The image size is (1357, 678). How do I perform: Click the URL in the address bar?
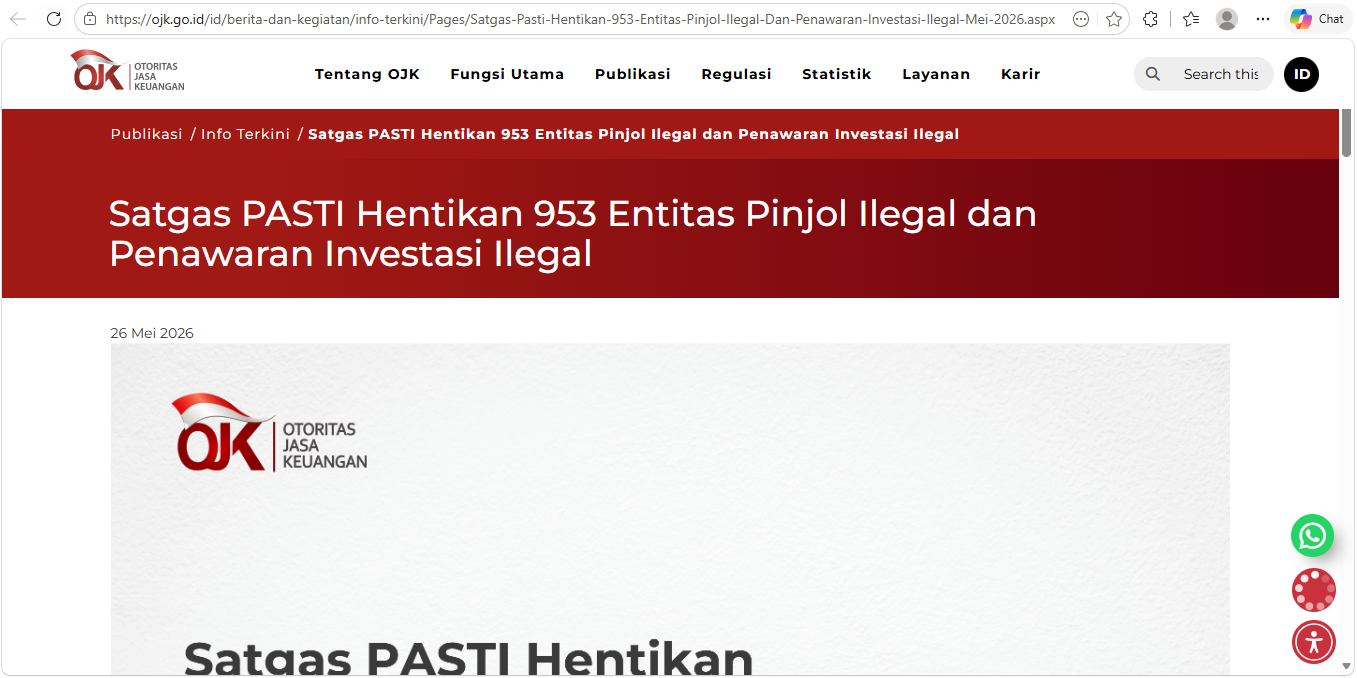580,19
